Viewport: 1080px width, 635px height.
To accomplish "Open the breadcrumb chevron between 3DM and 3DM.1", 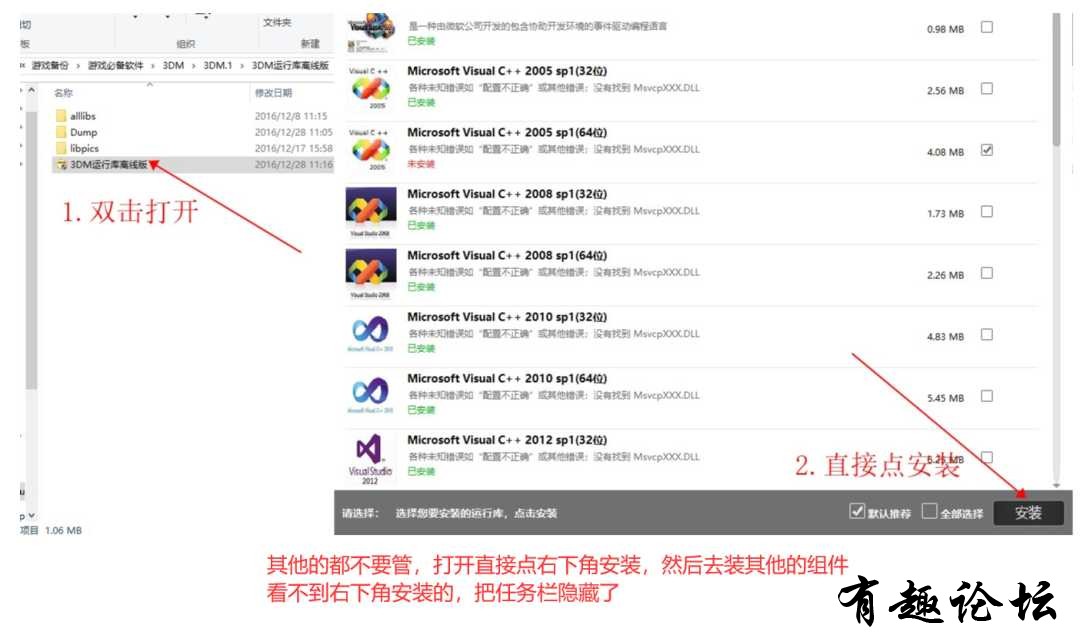I will pos(194,65).
